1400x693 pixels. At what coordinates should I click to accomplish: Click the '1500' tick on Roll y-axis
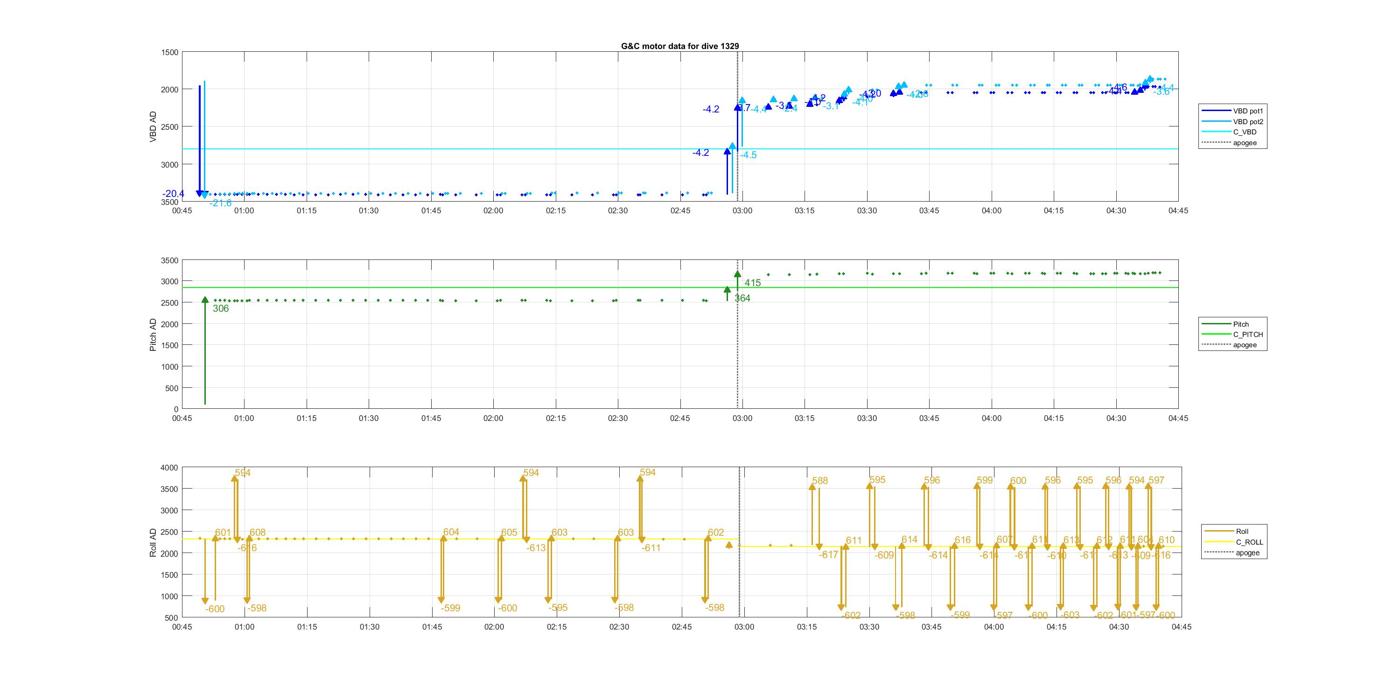pos(170,575)
